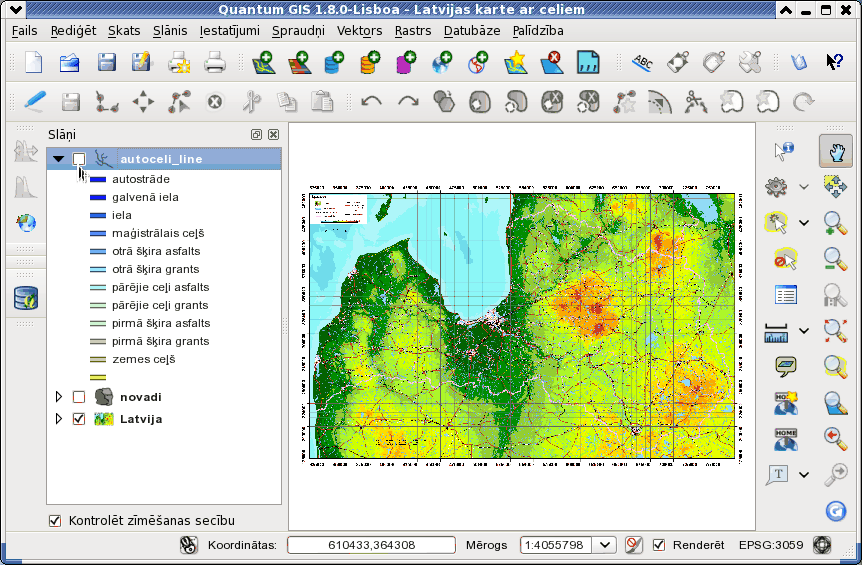The width and height of the screenshot is (862, 565).
Task: Add vector layer icon
Action: 263,63
